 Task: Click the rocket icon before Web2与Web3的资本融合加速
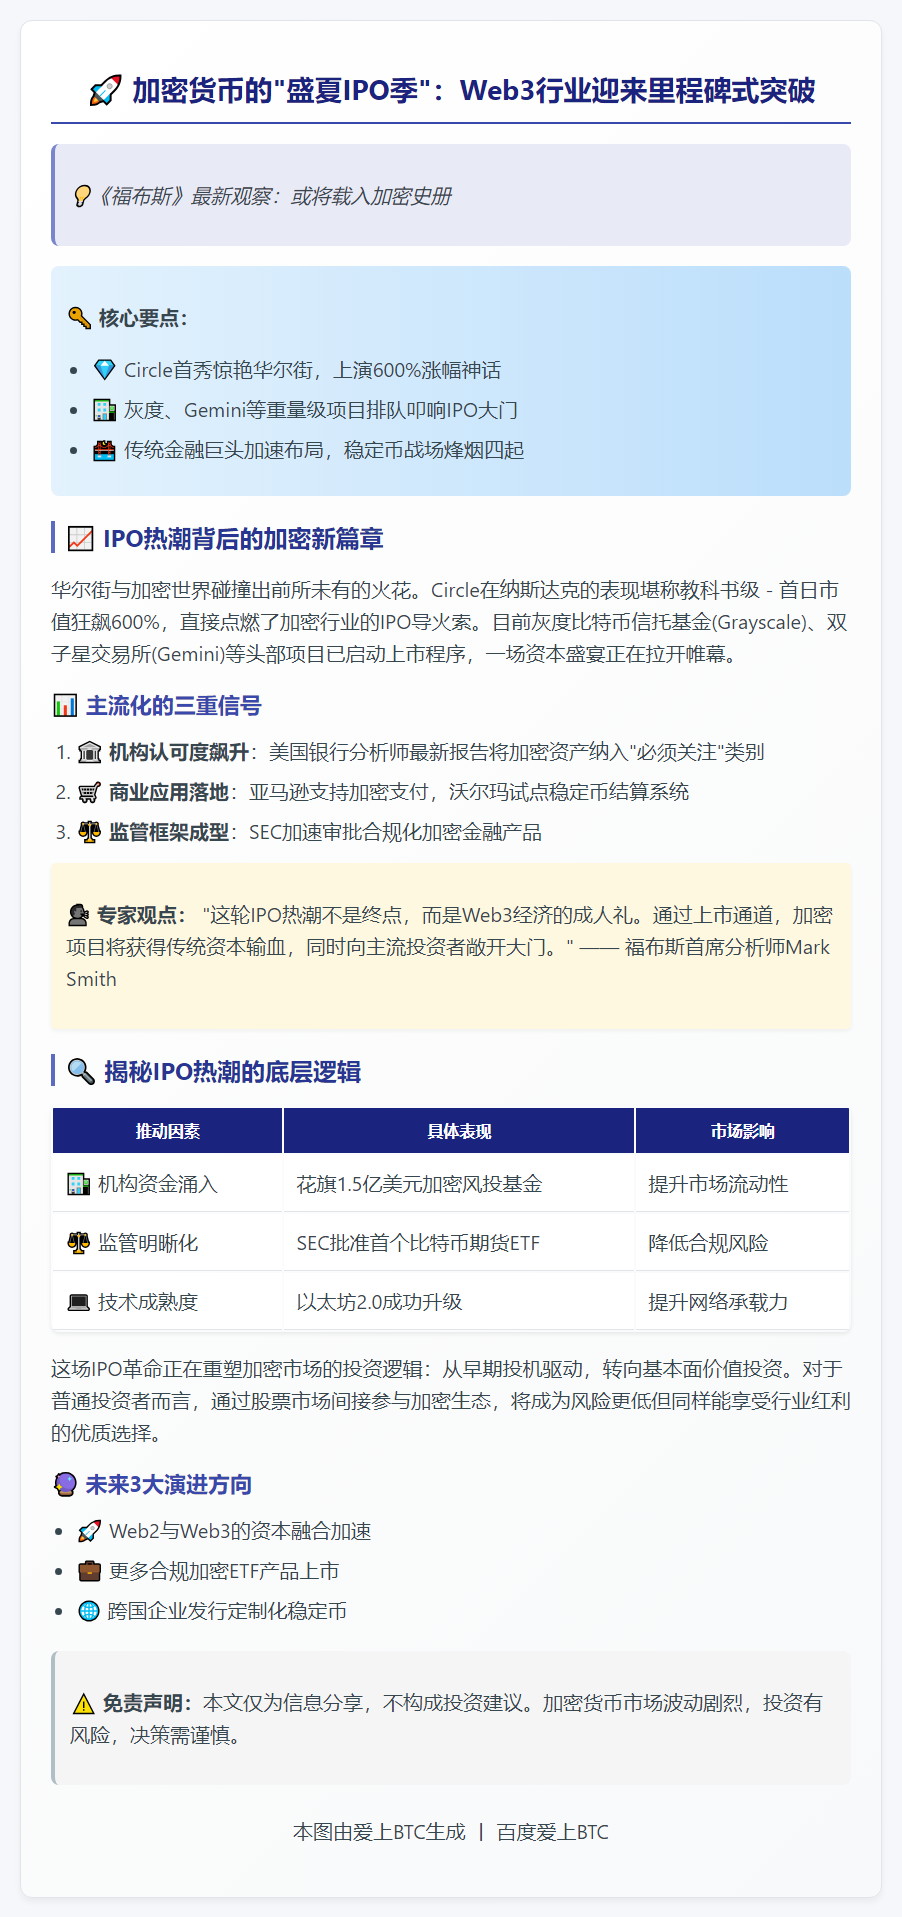tap(89, 1531)
